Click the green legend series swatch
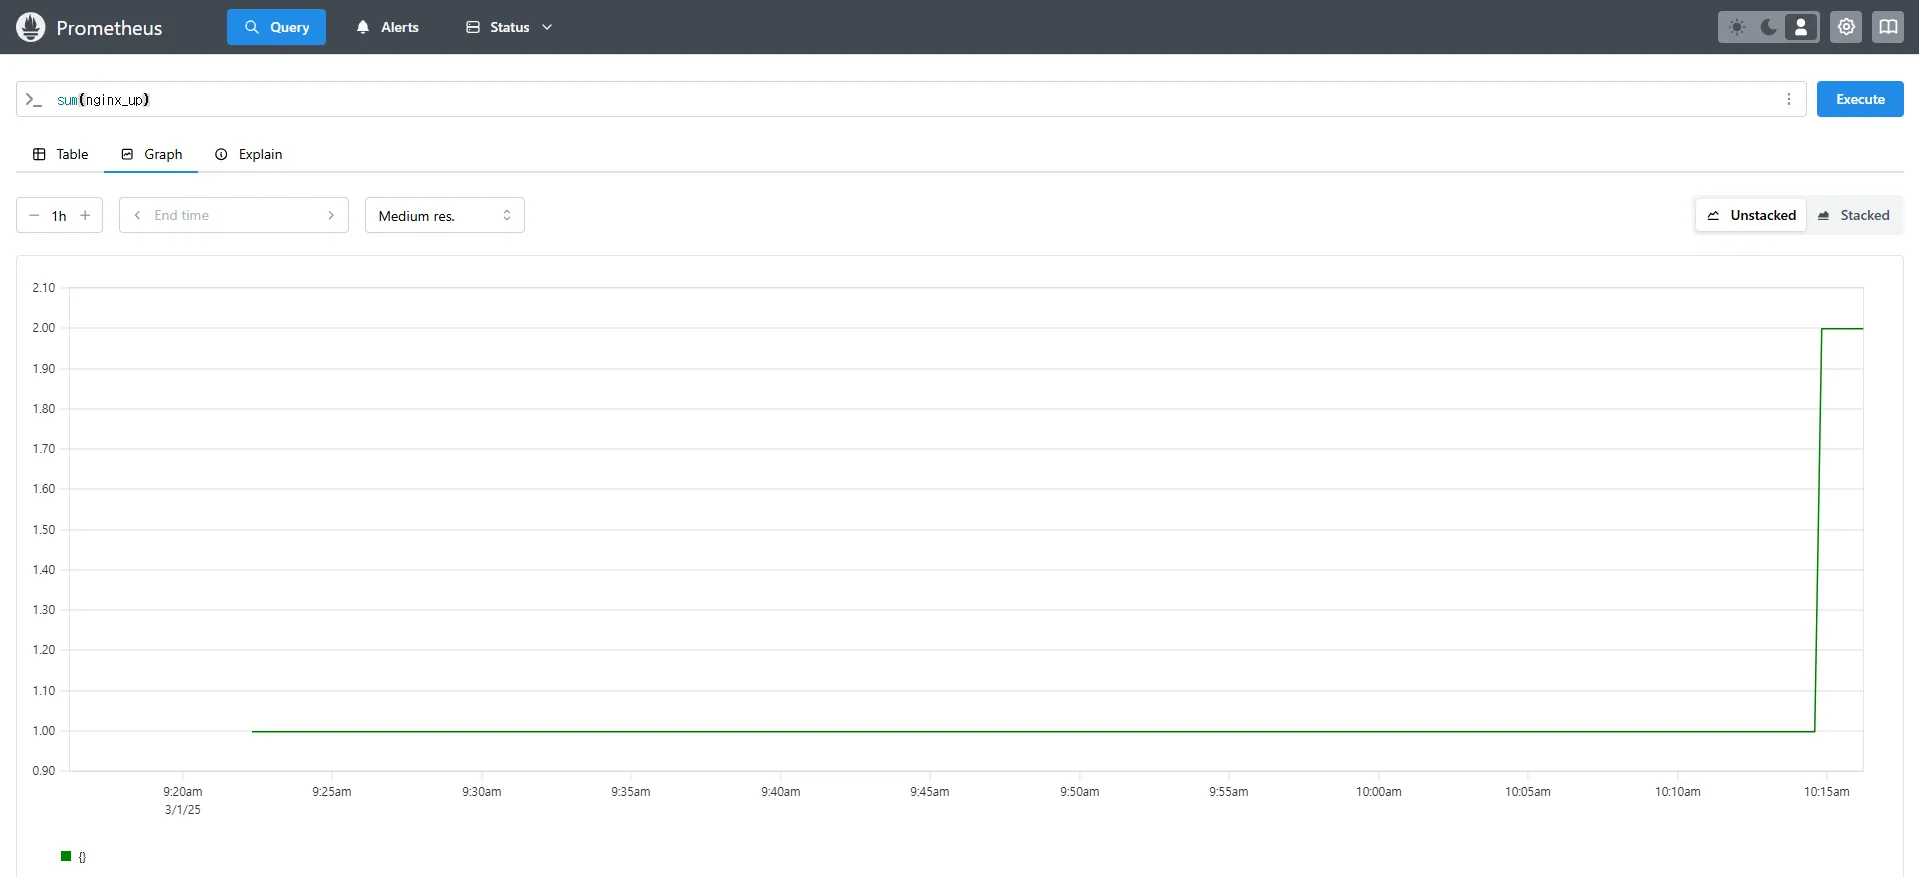This screenshot has height=877, width=1919. (x=66, y=856)
